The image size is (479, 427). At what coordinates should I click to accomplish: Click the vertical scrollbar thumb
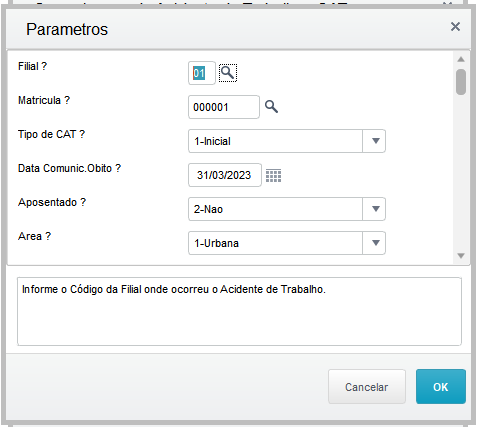[x=461, y=82]
